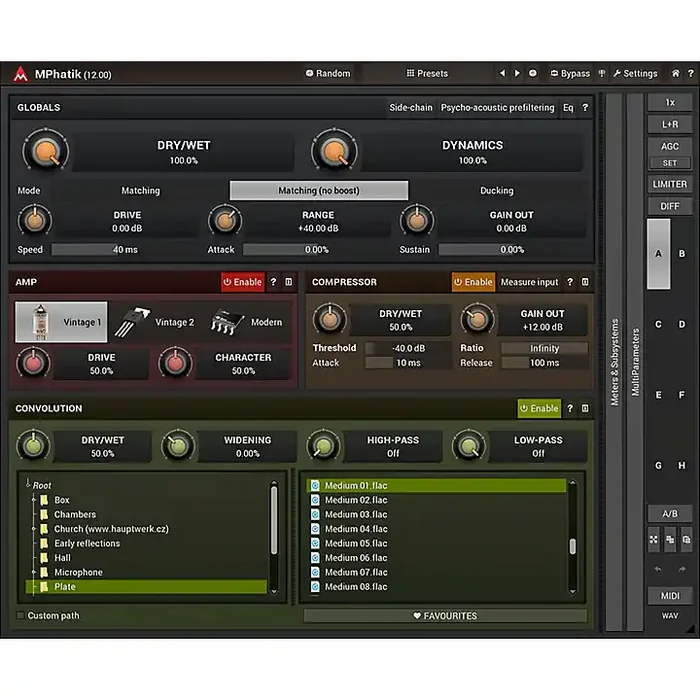Open the Favourites button

[x=445, y=616]
